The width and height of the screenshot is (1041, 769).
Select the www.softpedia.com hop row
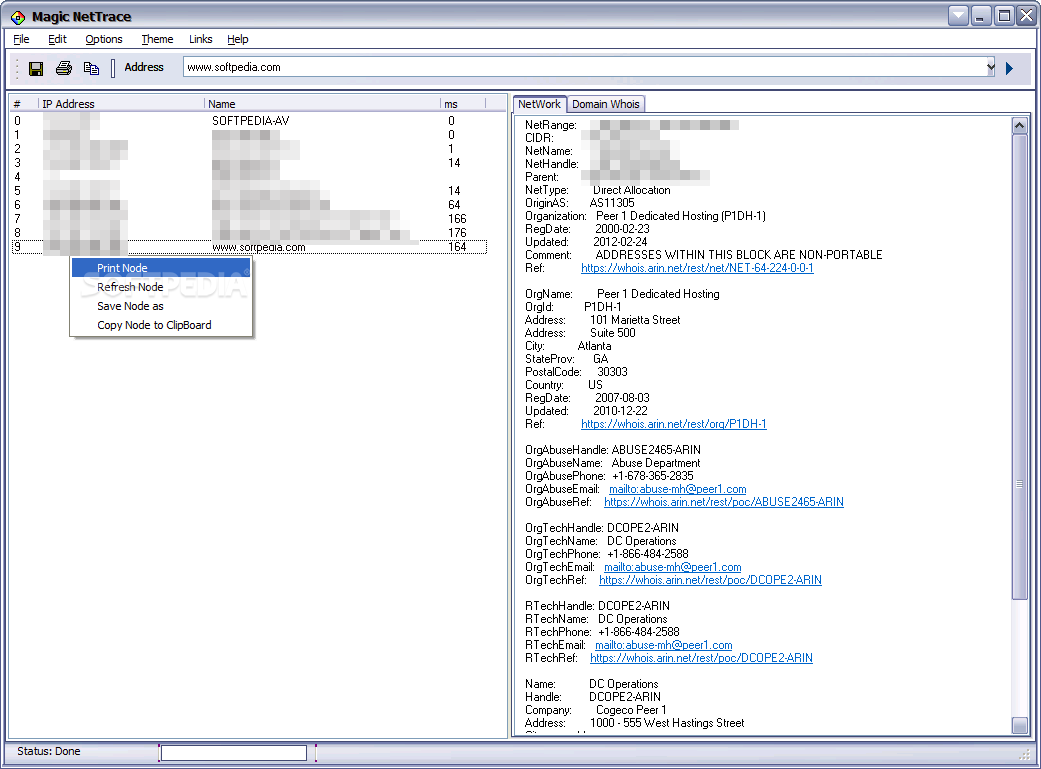click(249, 247)
